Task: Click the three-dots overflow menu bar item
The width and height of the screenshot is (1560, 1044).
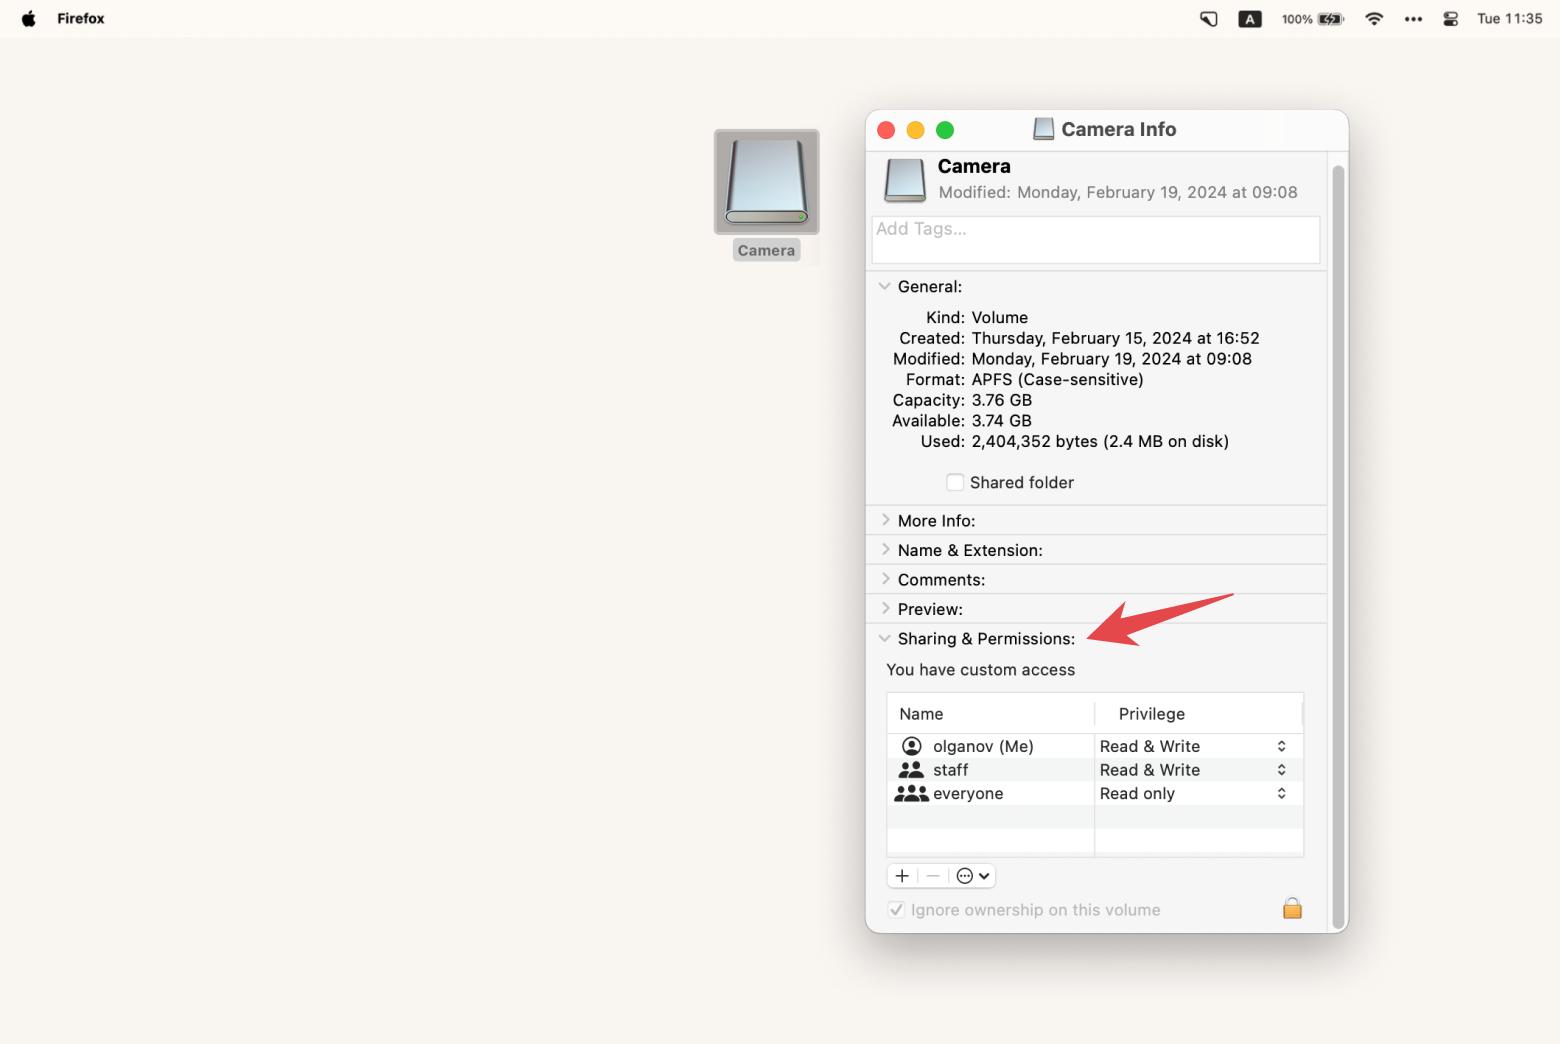Action: point(1413,19)
